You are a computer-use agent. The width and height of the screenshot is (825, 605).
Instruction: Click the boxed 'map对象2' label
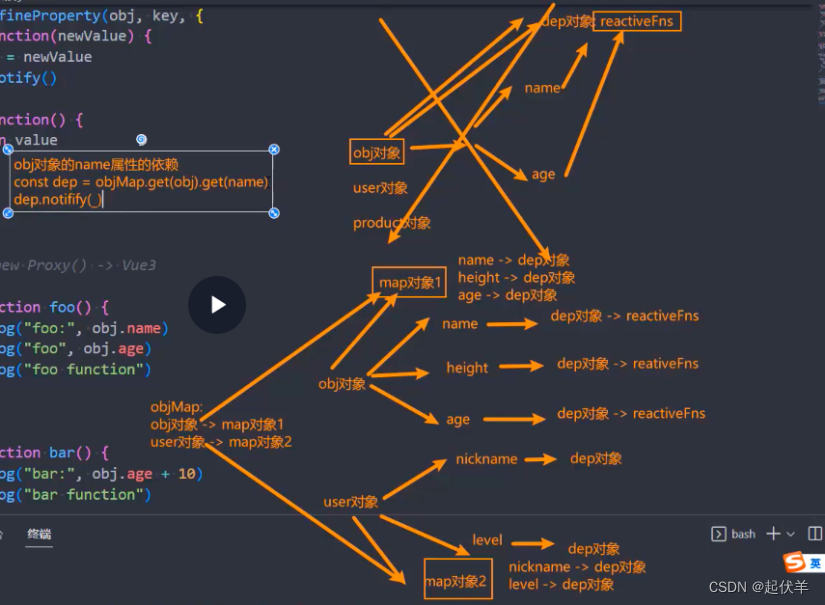tap(458, 579)
